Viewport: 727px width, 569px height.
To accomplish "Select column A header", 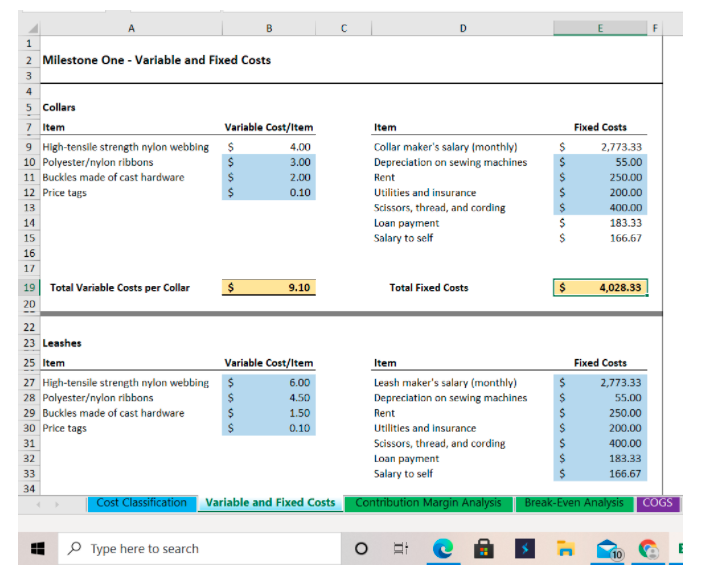I will [x=132, y=28].
